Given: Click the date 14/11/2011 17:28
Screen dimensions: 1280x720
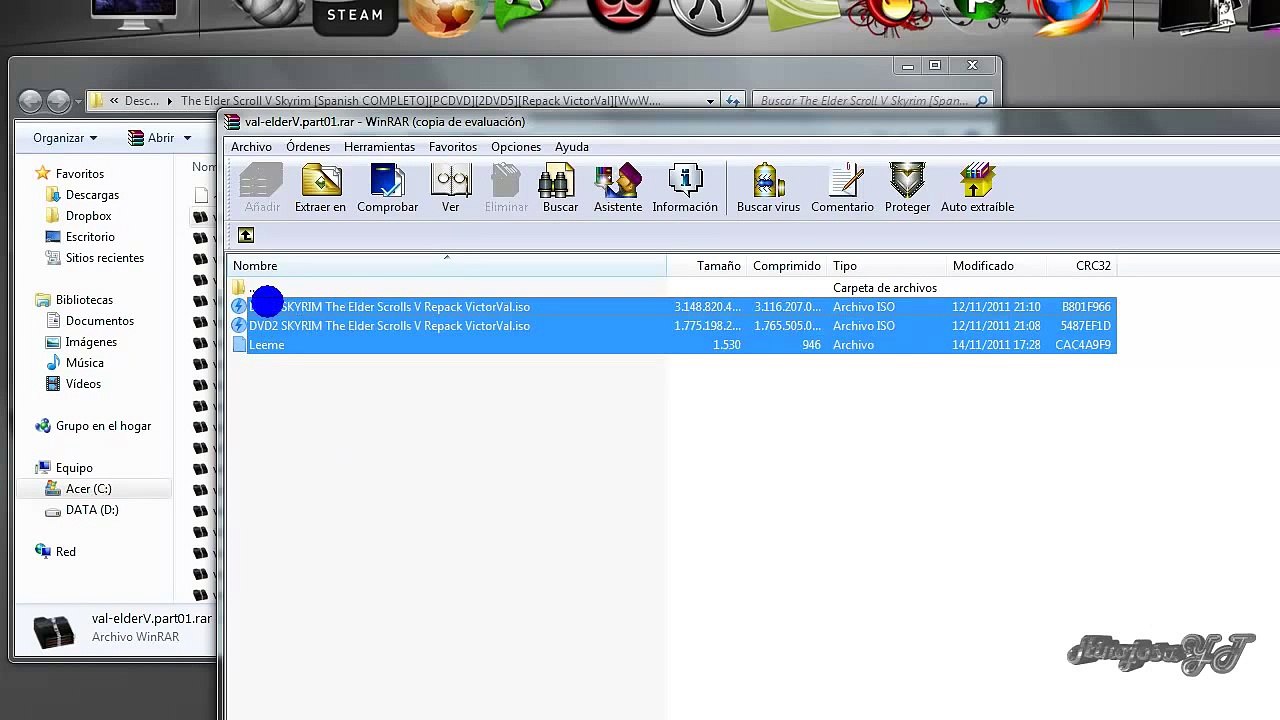Looking at the screenshot, I should tap(996, 345).
